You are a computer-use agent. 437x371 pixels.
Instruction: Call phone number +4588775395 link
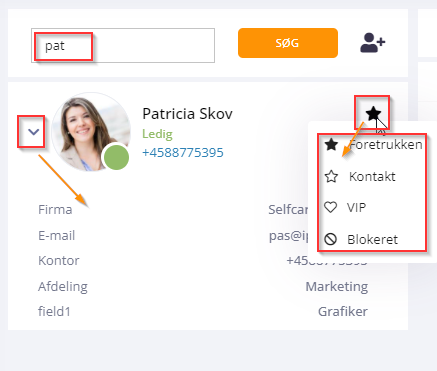point(183,153)
